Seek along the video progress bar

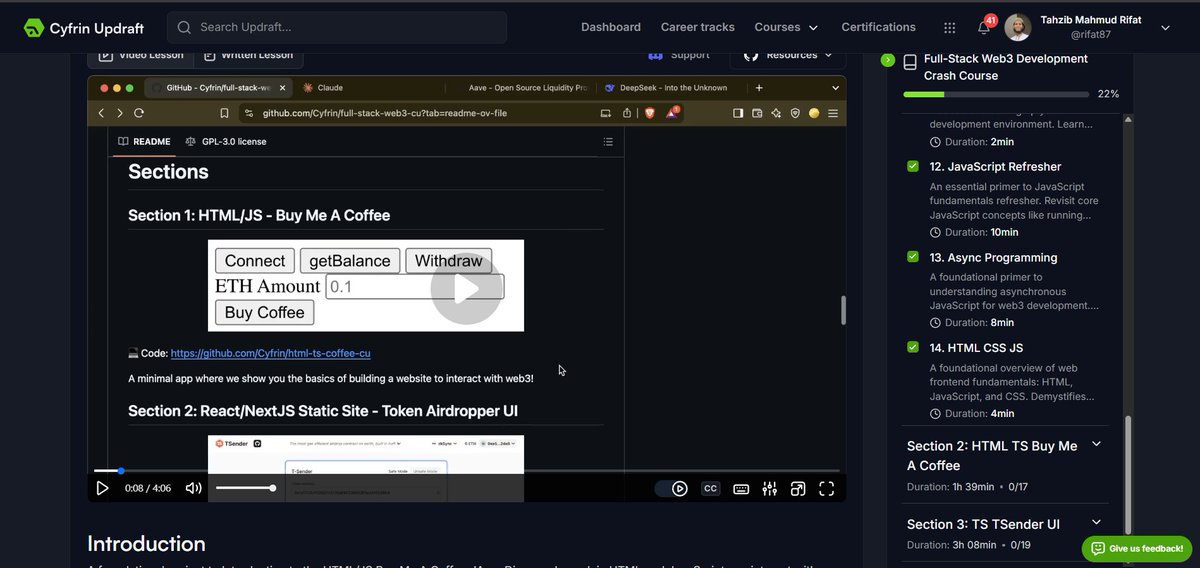pos(466,470)
